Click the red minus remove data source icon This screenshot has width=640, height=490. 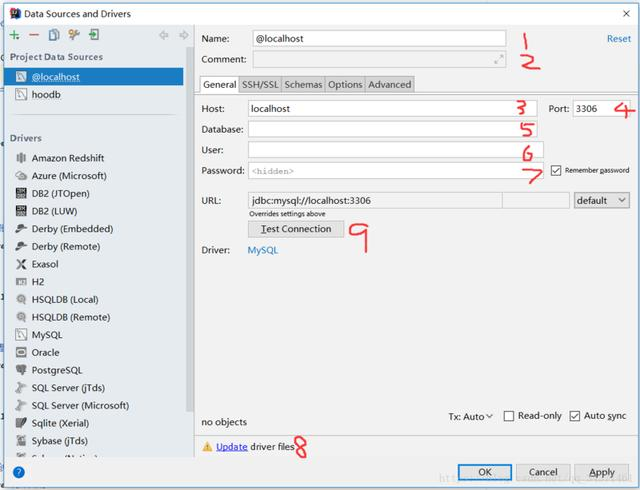point(34,35)
